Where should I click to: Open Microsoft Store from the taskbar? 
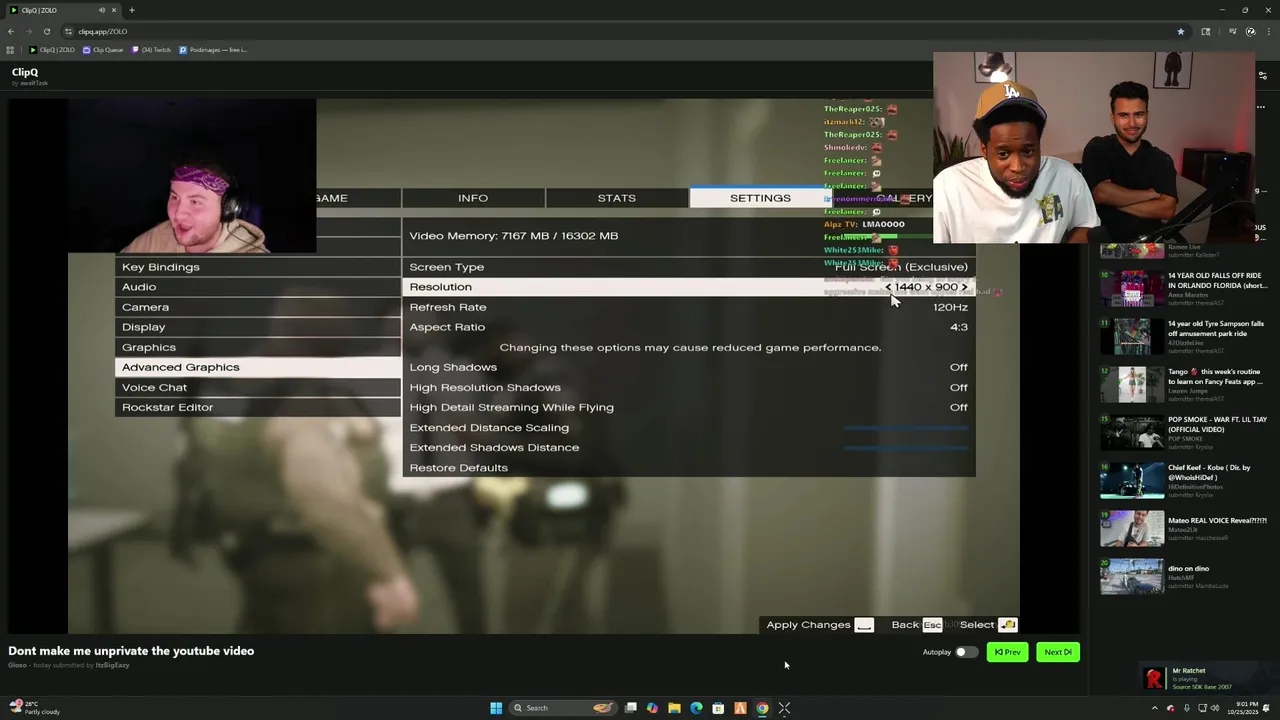coord(718,708)
